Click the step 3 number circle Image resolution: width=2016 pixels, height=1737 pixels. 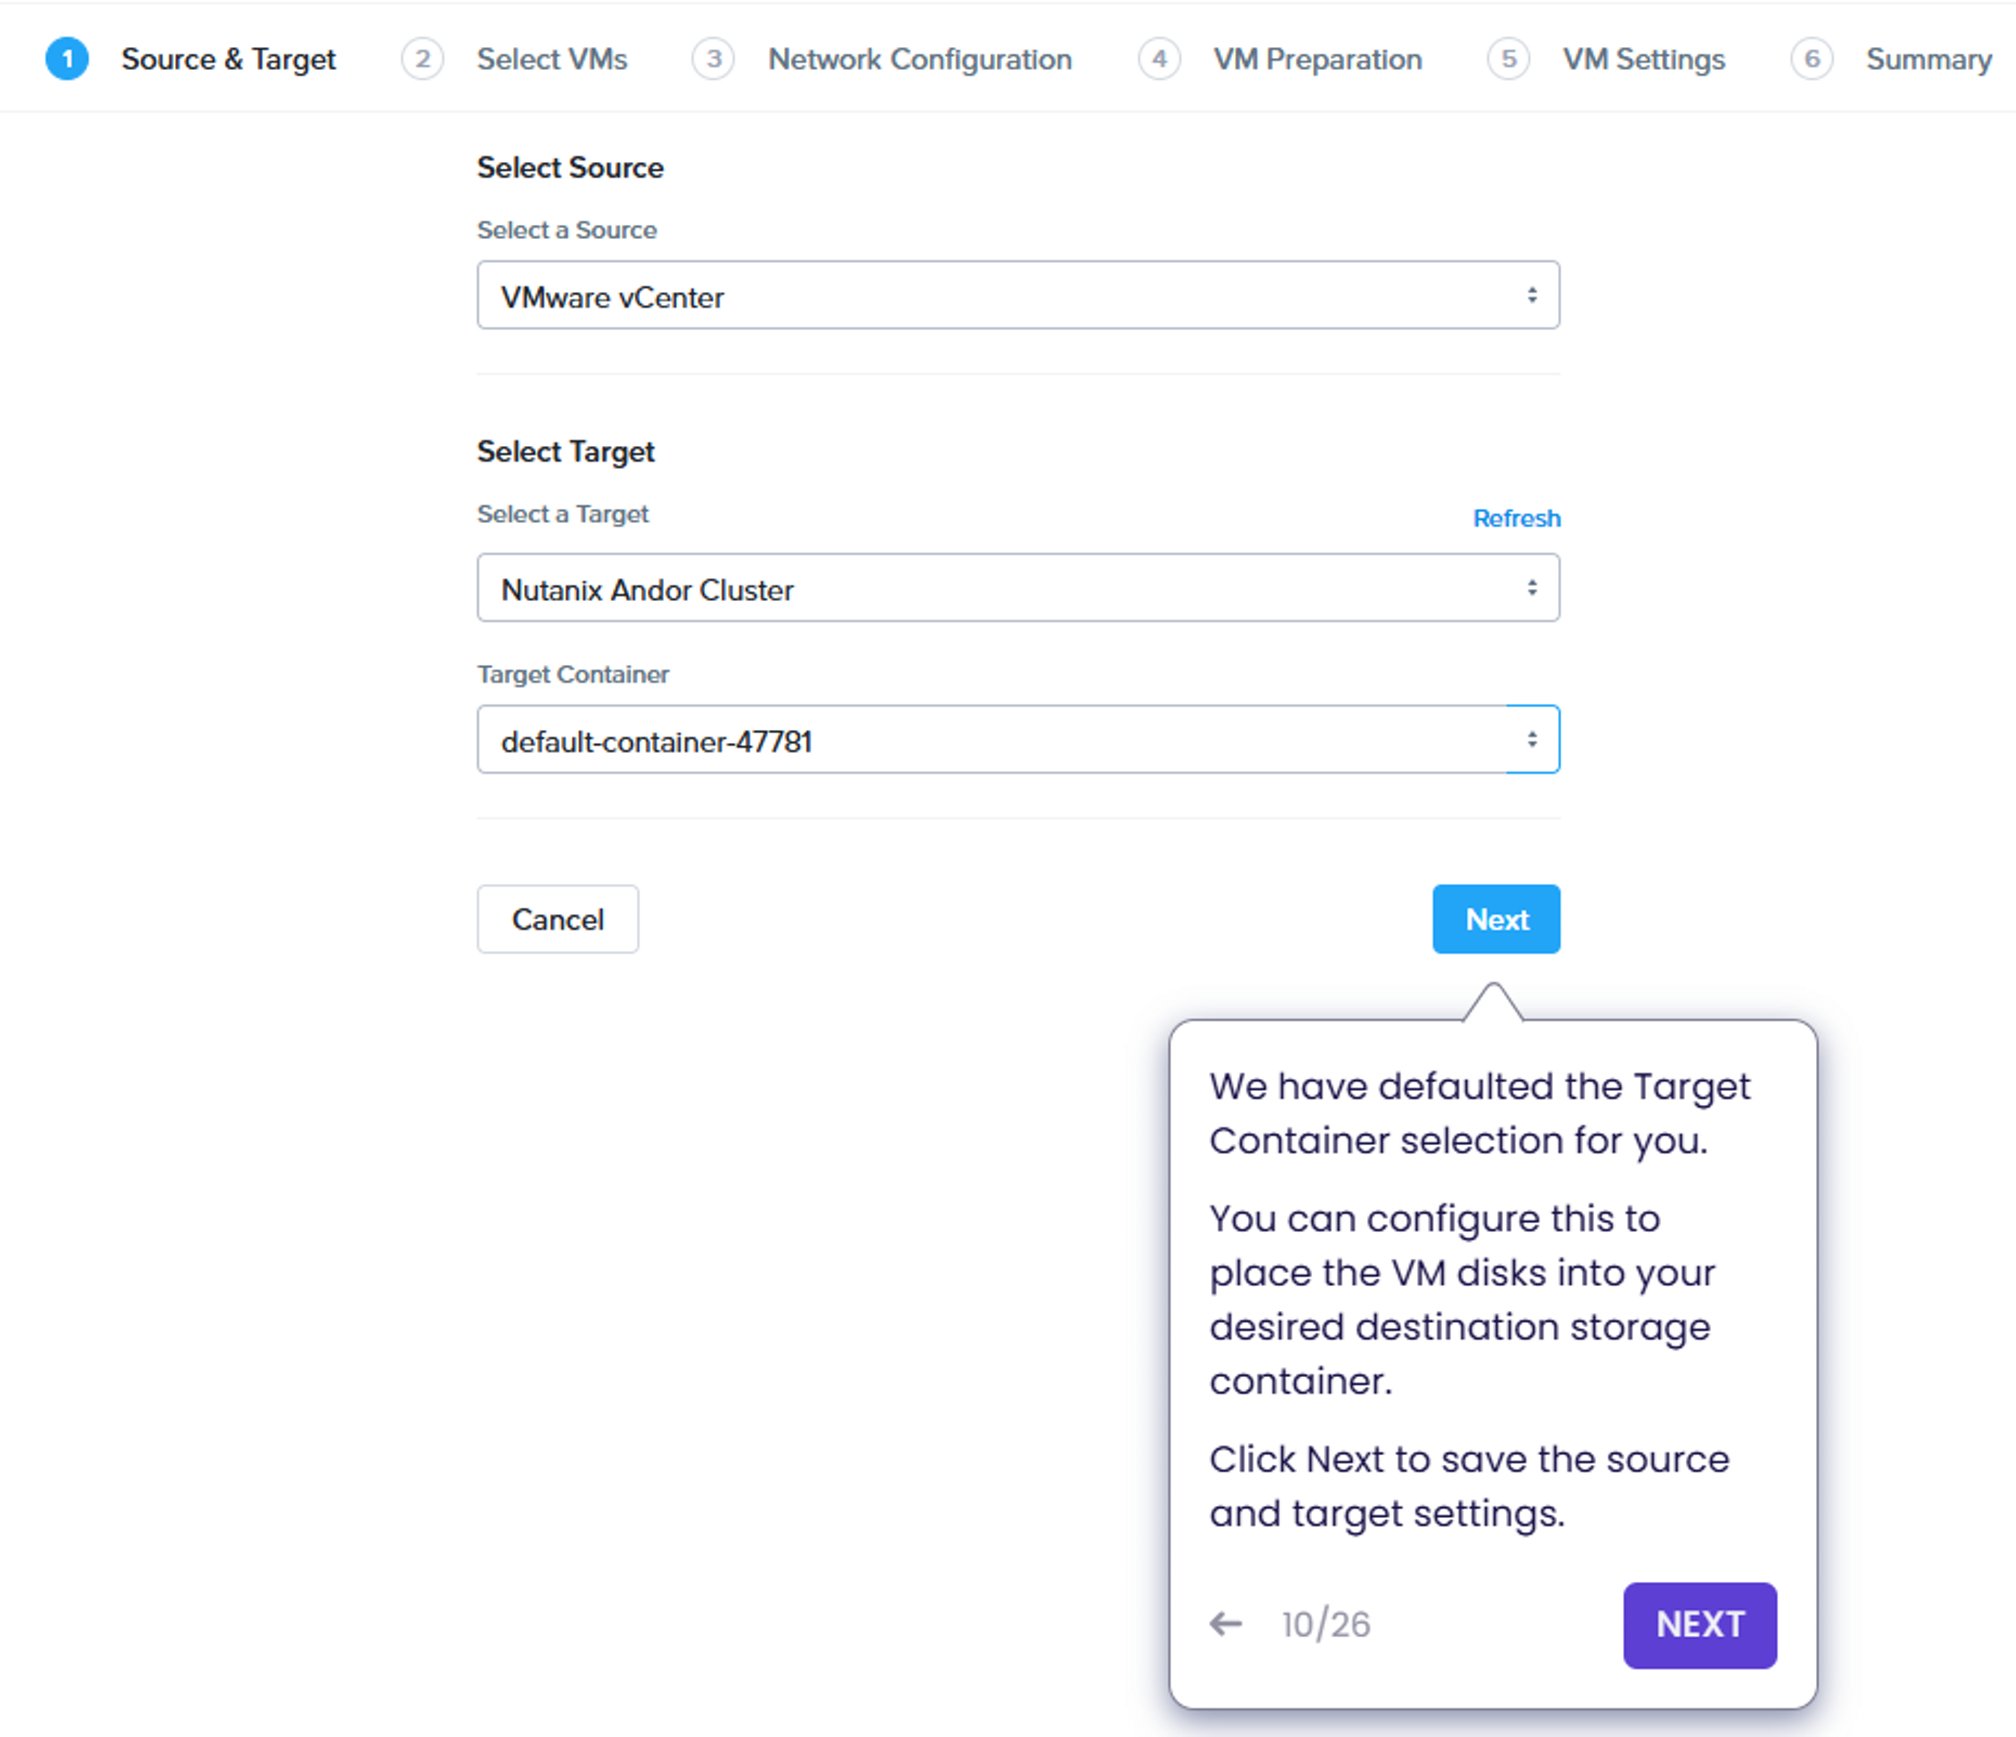713,59
